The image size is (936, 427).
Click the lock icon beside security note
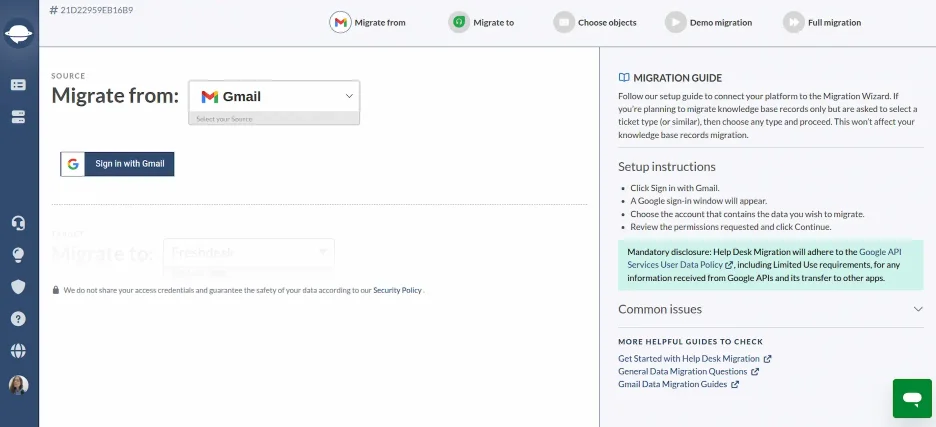pos(56,290)
